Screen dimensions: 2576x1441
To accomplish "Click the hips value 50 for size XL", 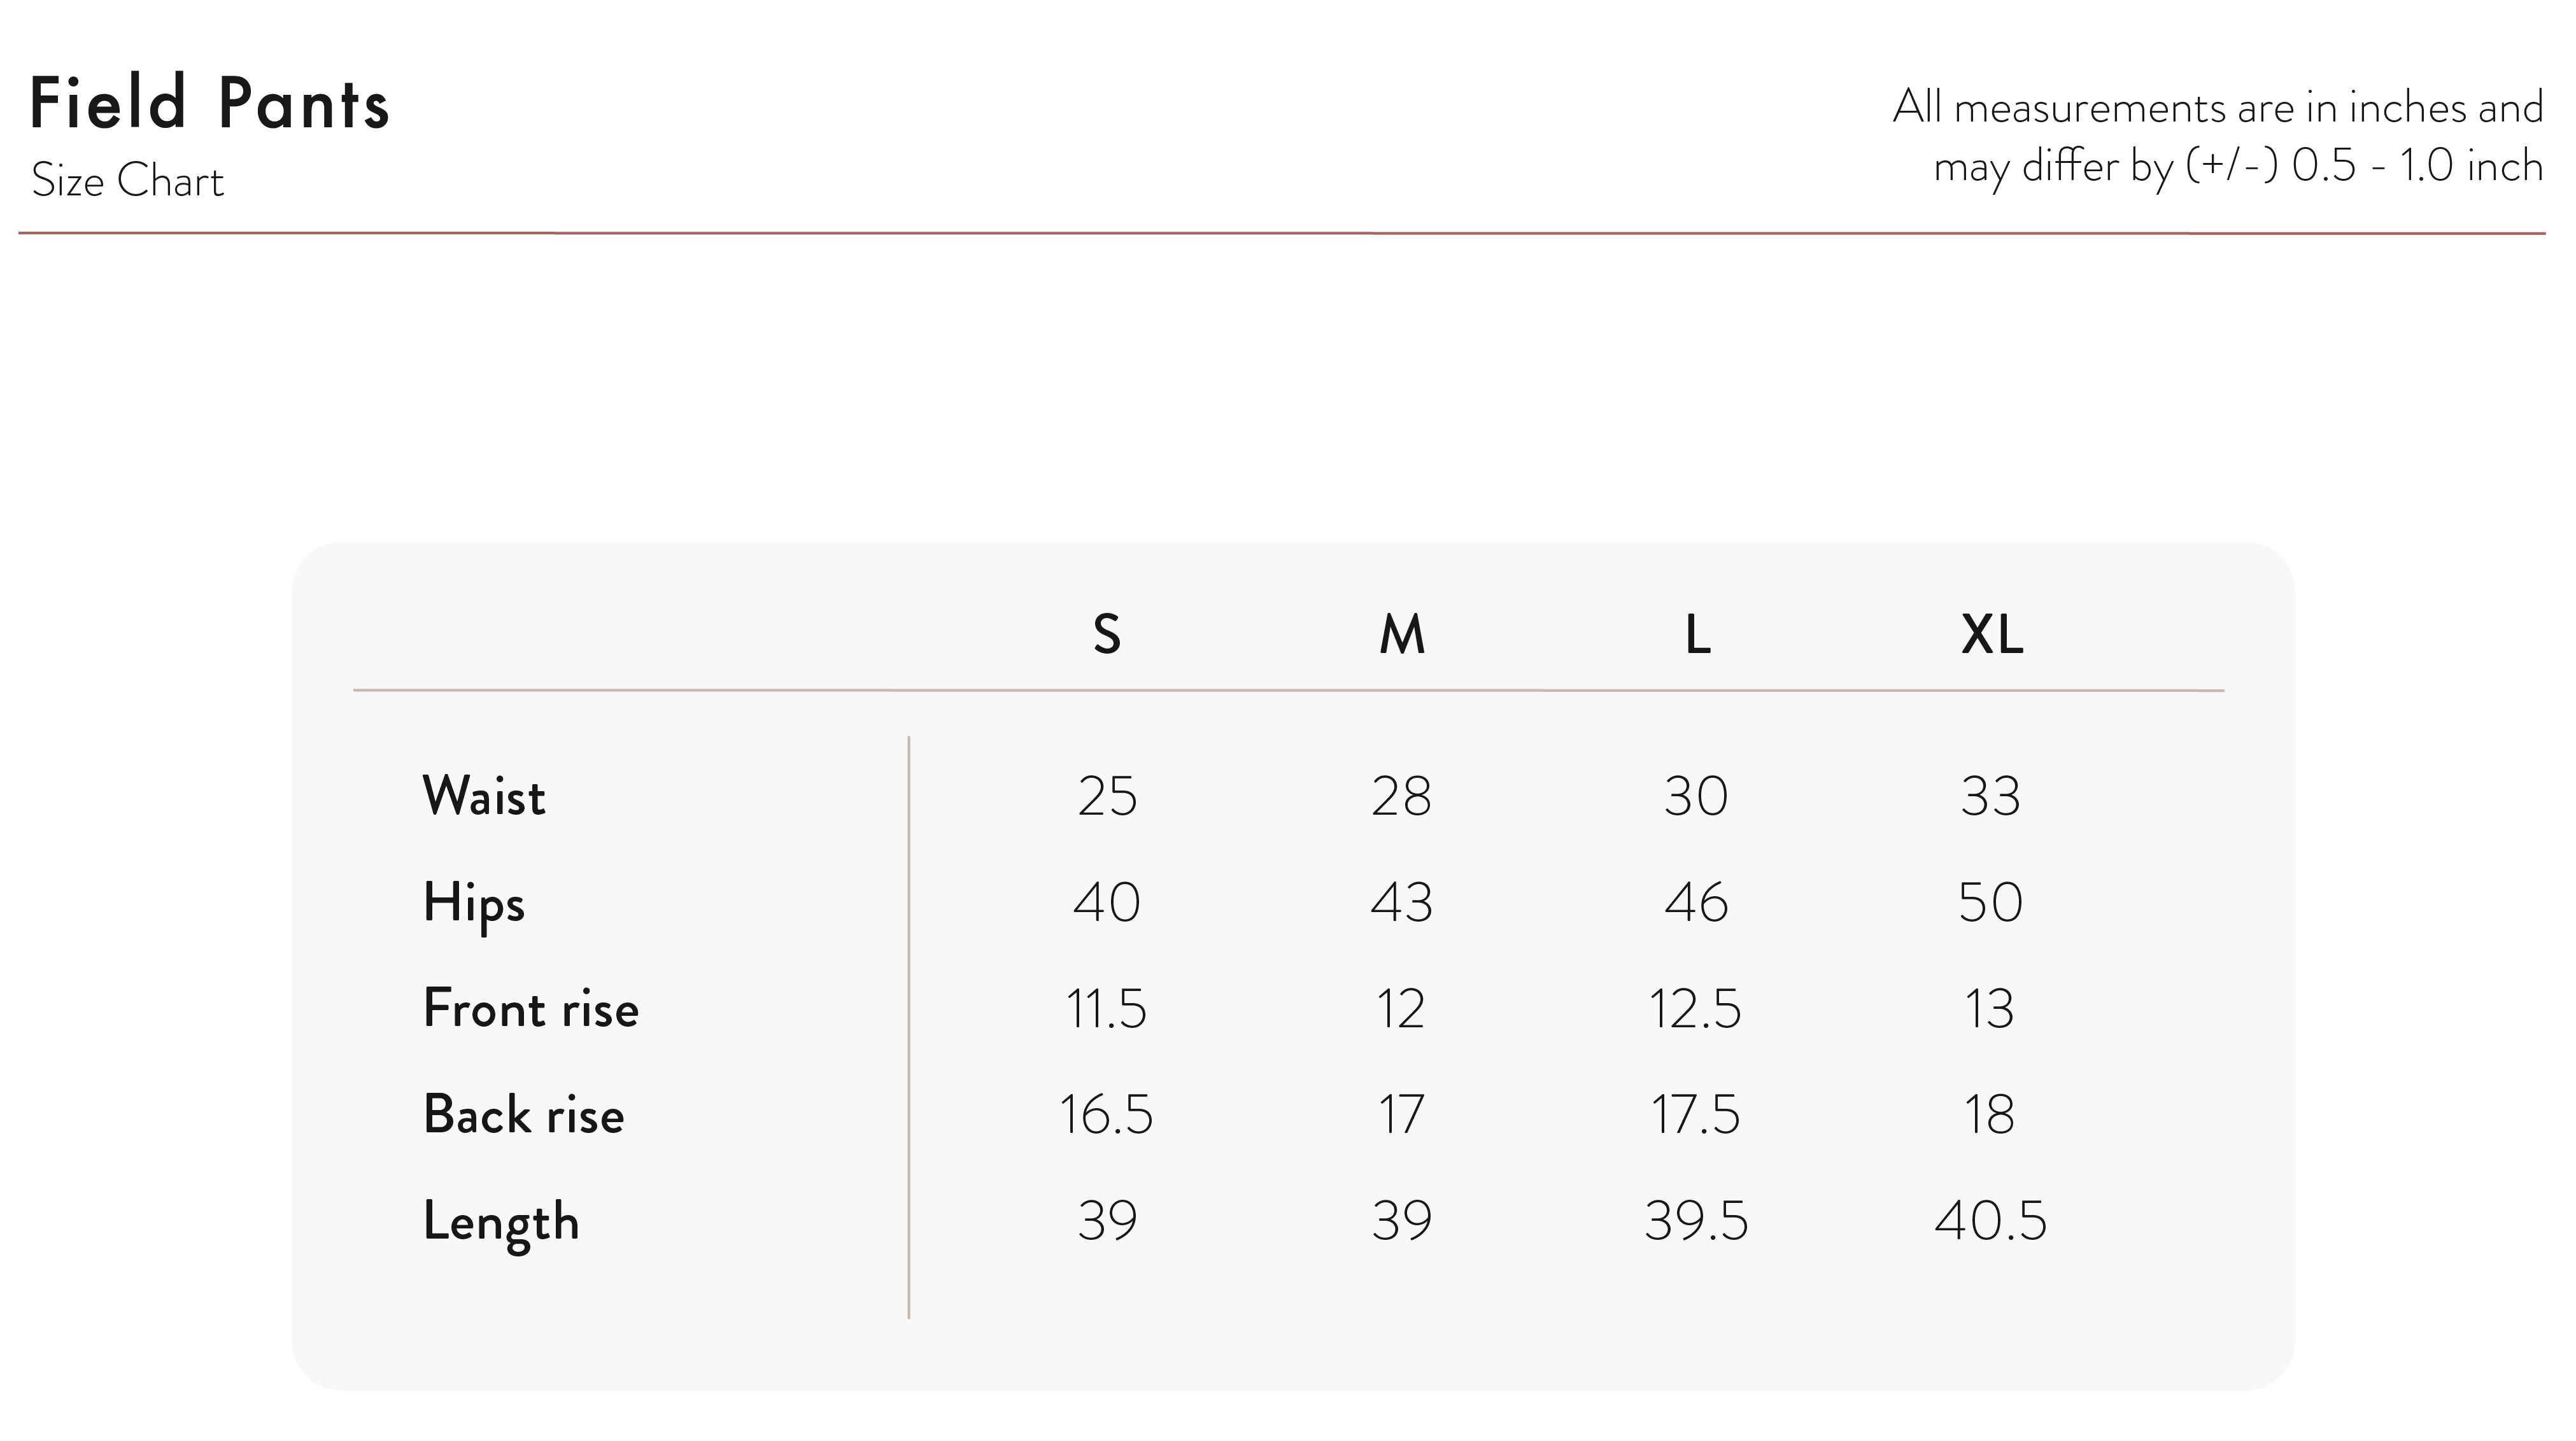I will tap(1990, 903).
